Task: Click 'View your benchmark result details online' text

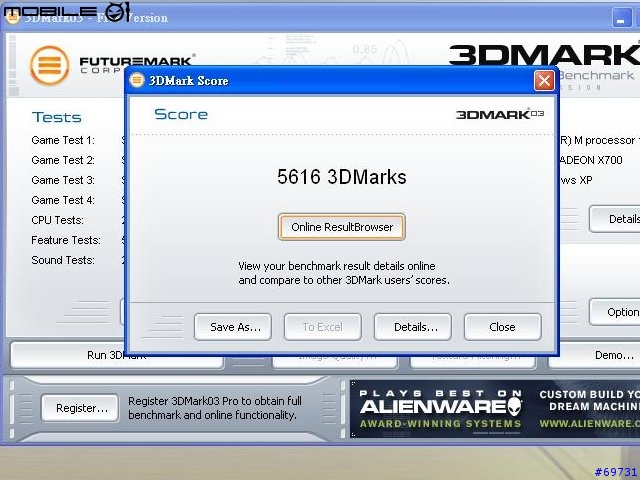Action: [337, 266]
